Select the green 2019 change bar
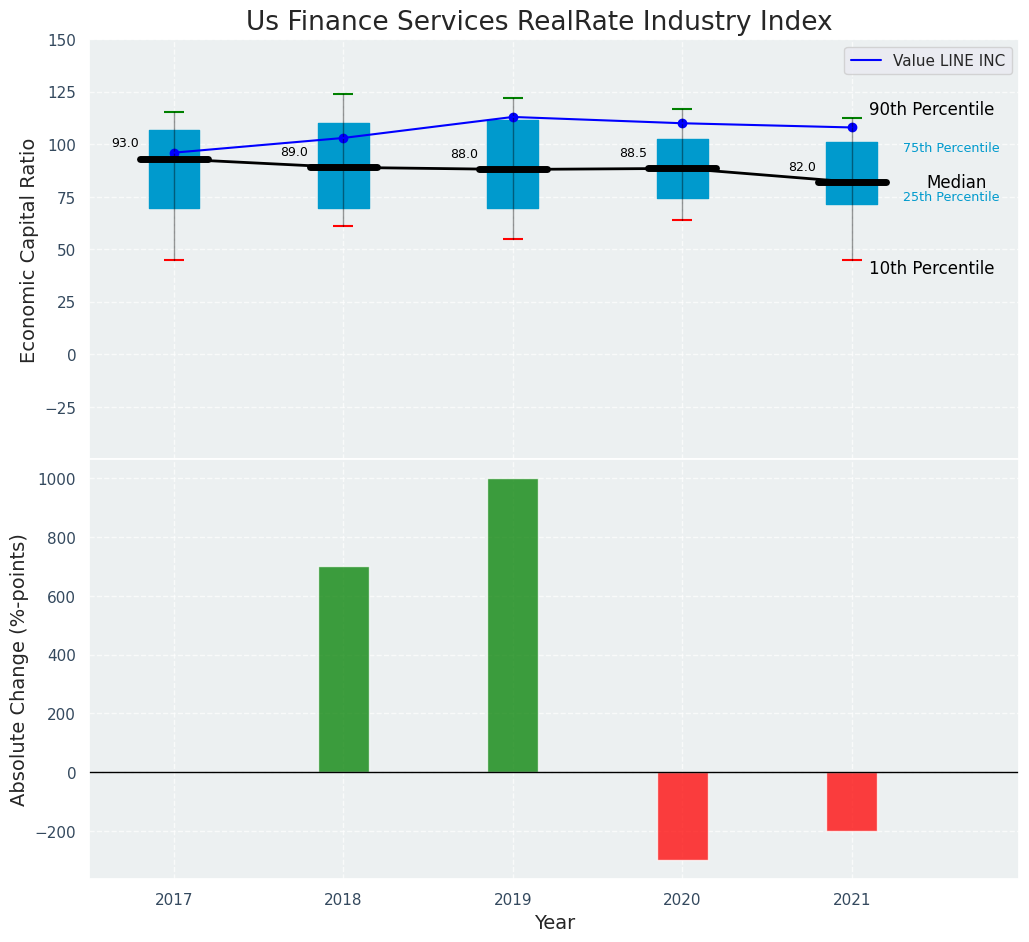The width and height of the screenshot is (1029, 942). click(x=513, y=626)
